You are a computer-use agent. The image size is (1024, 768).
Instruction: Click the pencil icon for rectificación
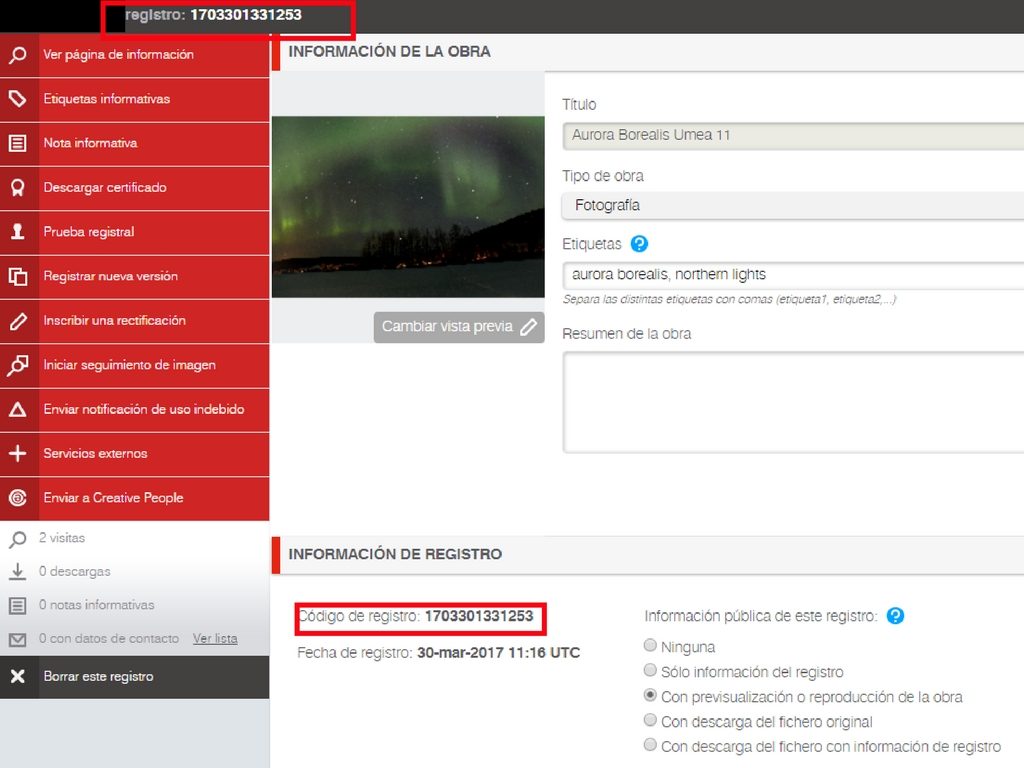17,321
